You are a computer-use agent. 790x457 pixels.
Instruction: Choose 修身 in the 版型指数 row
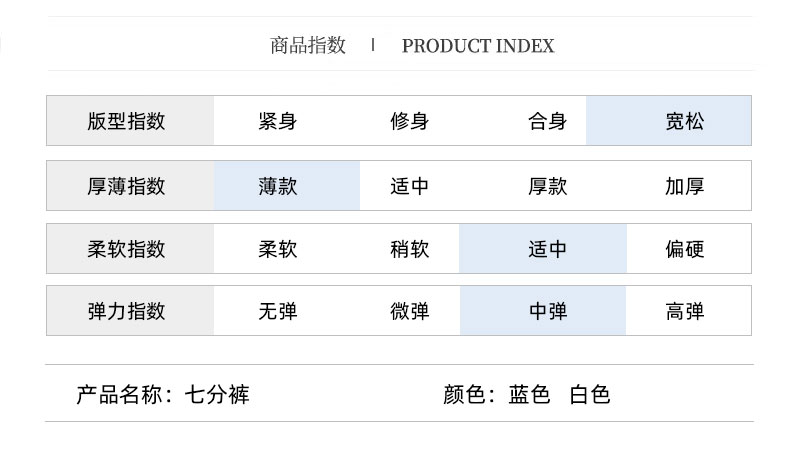(409, 121)
